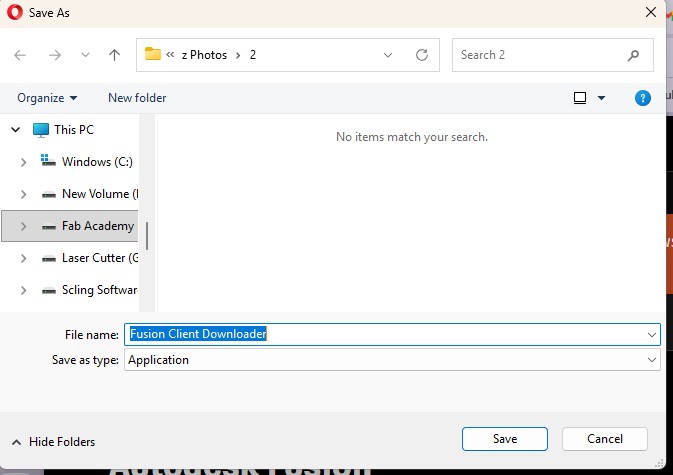Open the address bar history dropdown
Viewport: 673px width, 475px height.
coord(388,55)
